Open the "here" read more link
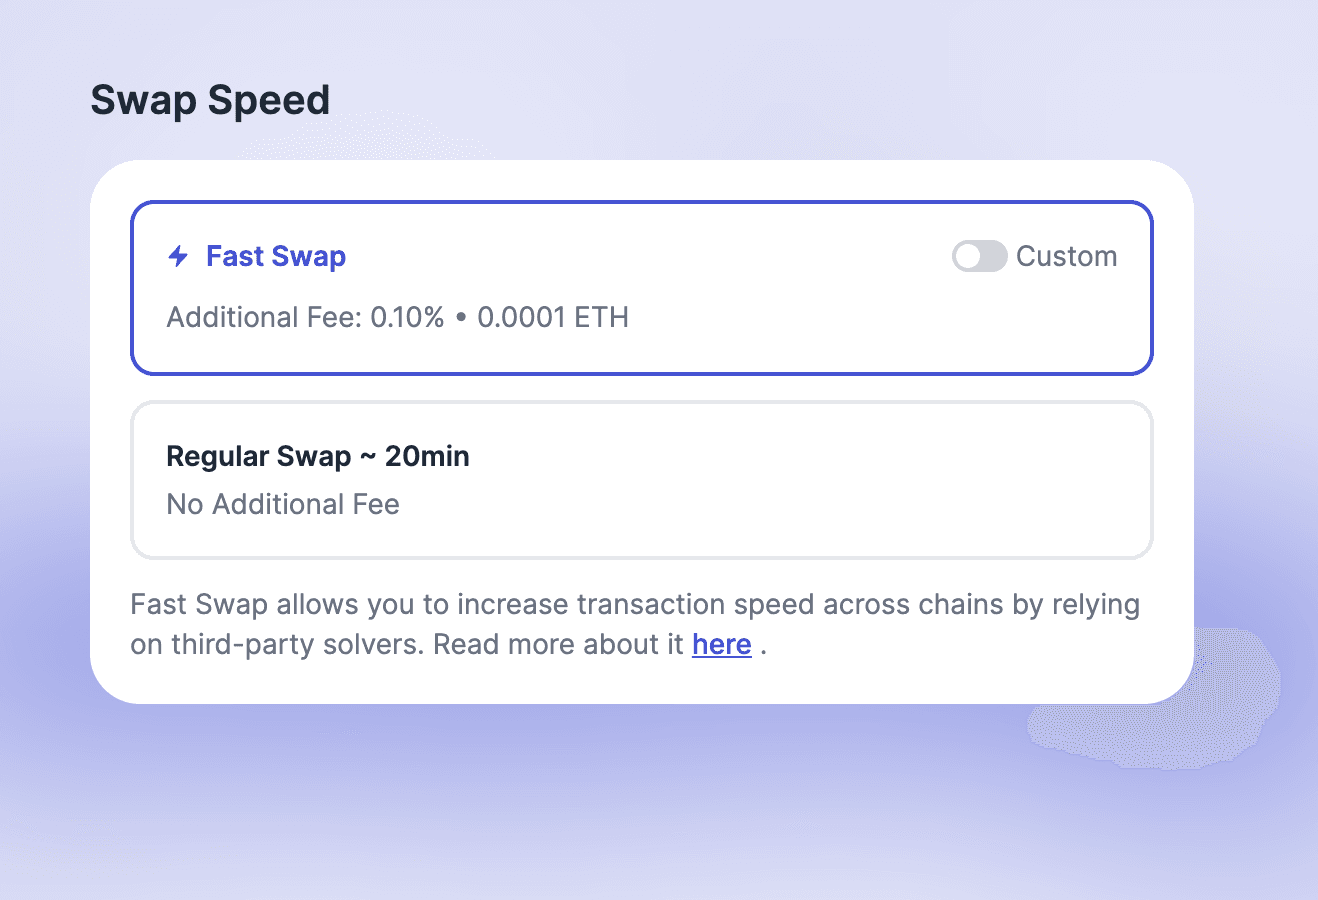 pyautogui.click(x=721, y=644)
